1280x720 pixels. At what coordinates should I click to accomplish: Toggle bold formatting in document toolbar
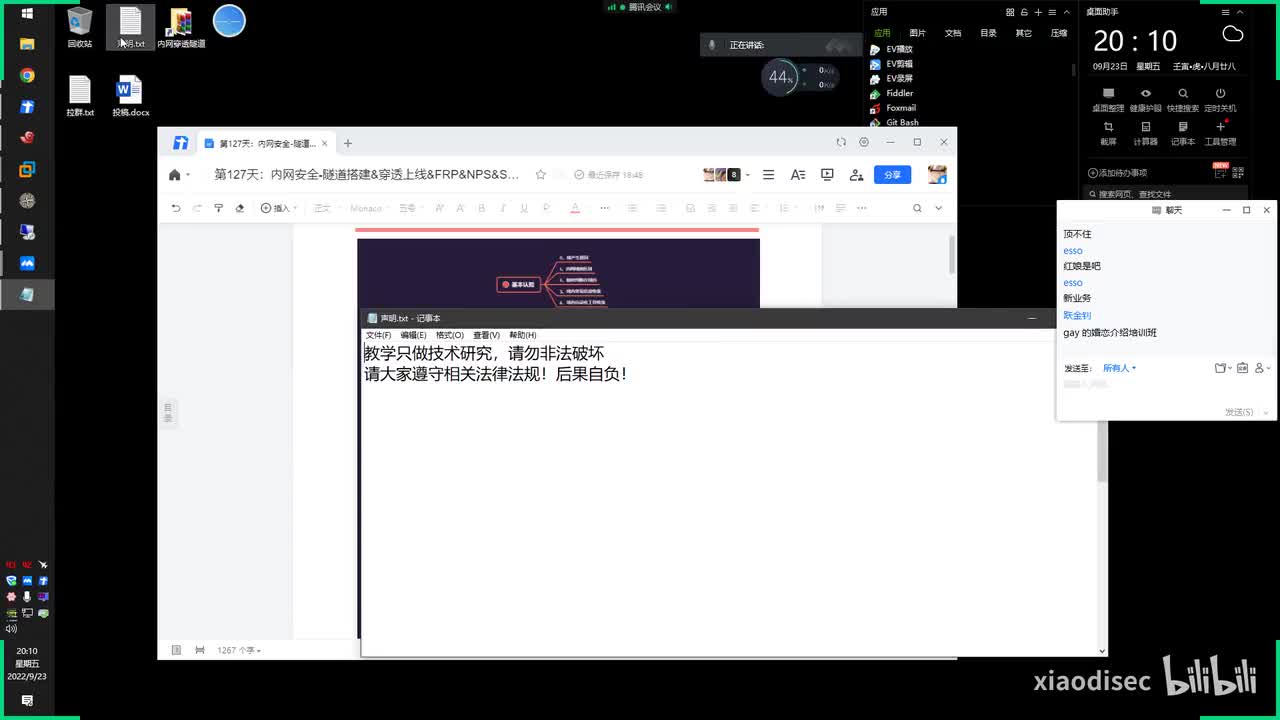pyautogui.click(x=482, y=208)
